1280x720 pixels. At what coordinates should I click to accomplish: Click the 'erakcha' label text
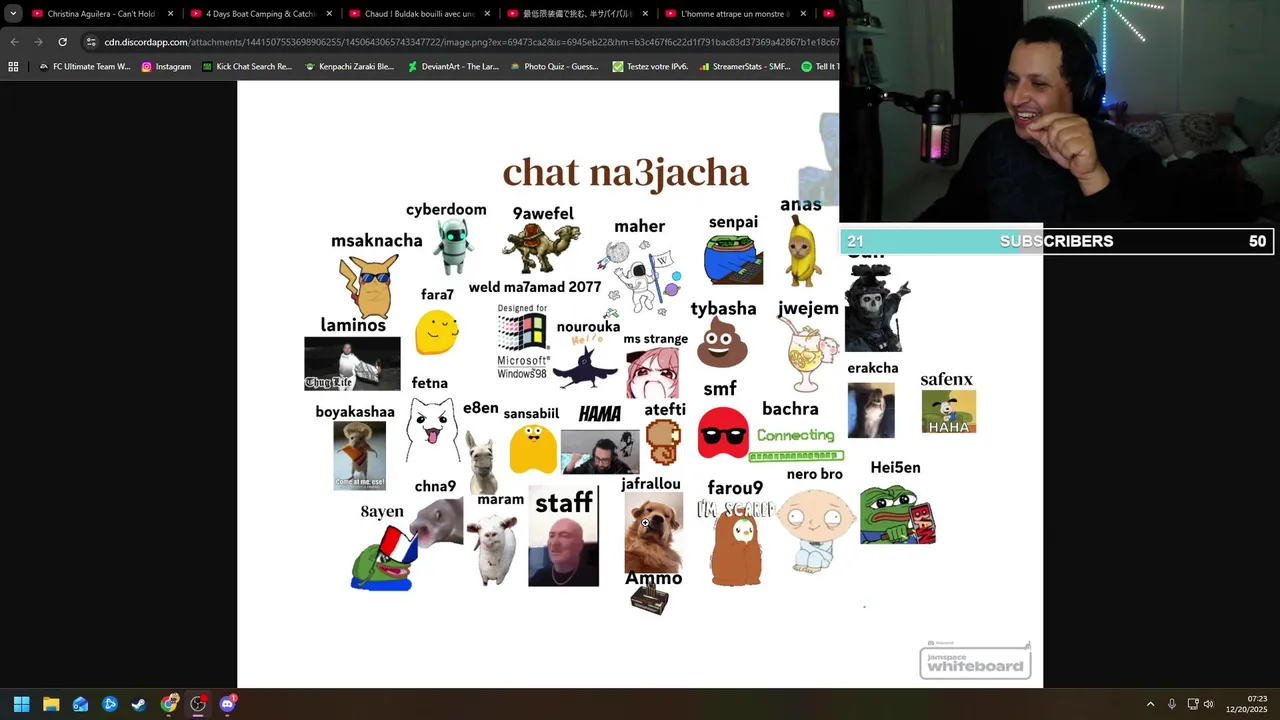[873, 368]
